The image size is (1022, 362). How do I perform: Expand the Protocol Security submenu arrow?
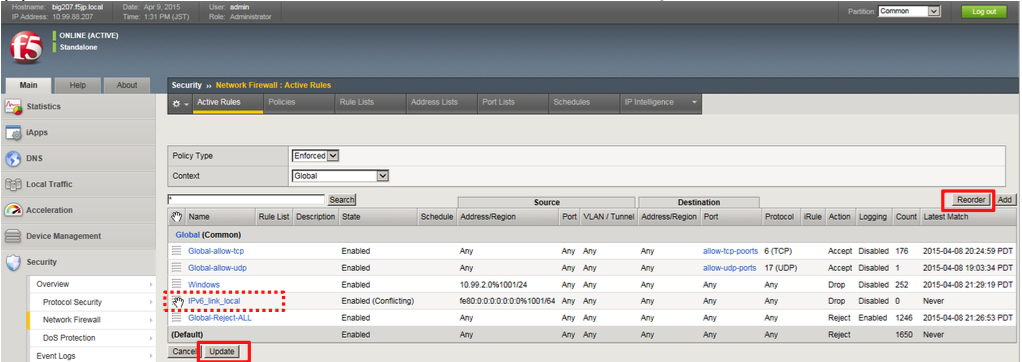pos(151,302)
